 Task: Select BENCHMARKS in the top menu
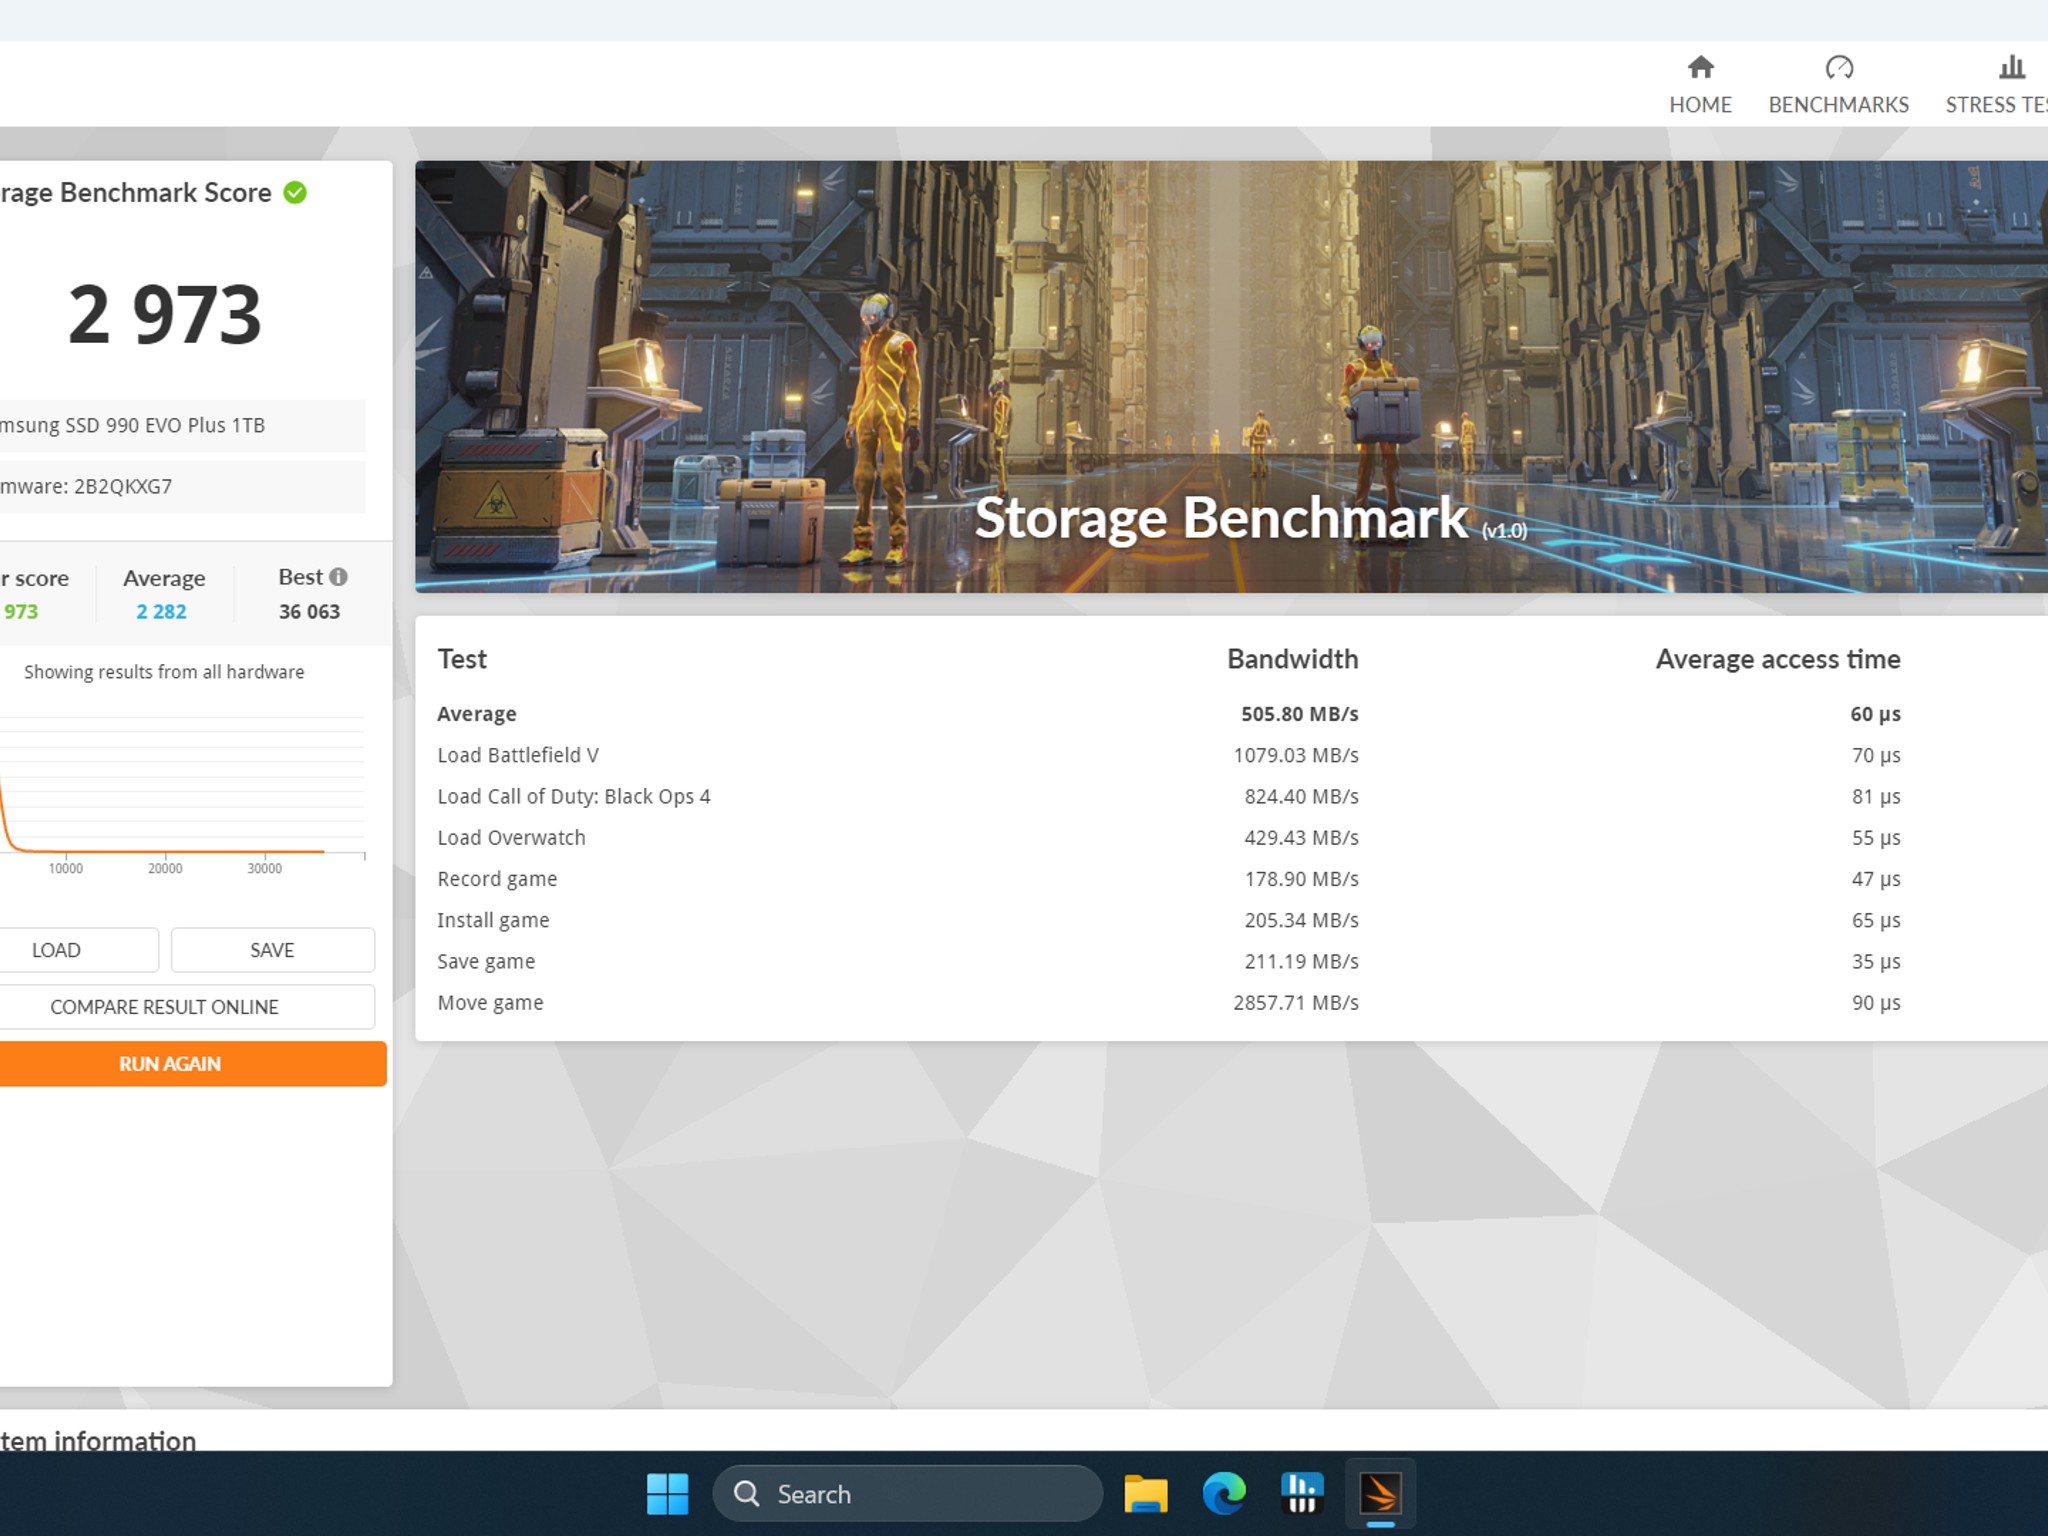(x=1838, y=104)
